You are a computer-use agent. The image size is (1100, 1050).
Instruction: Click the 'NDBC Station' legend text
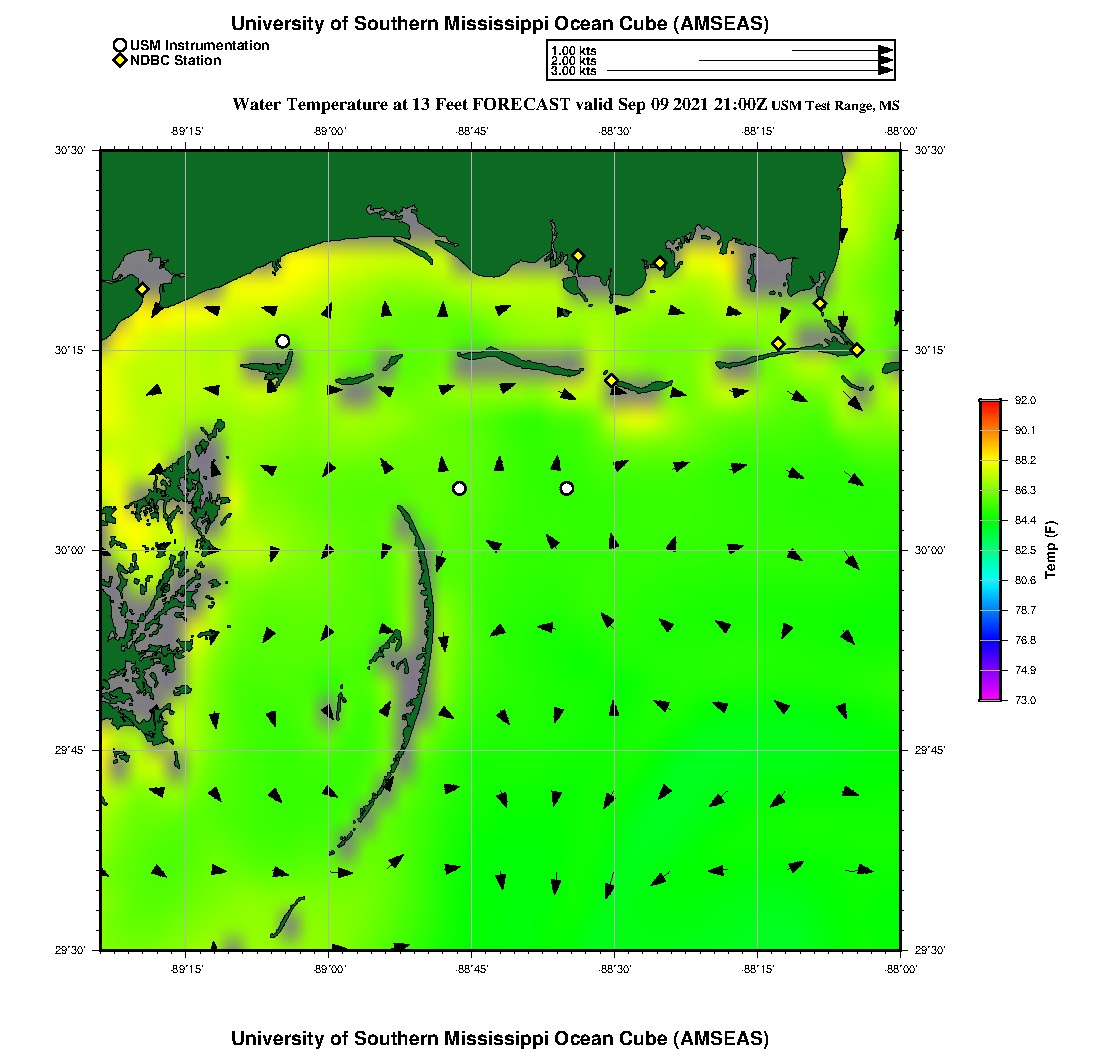pos(176,61)
